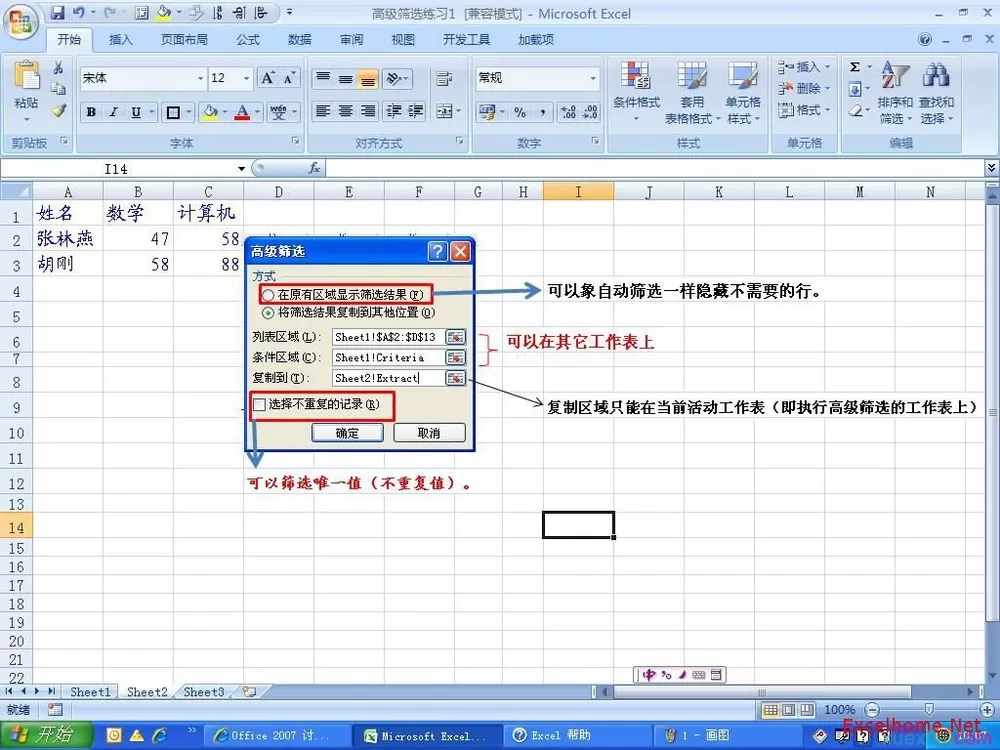Increase the font size
1000x750 pixels.
point(268,78)
